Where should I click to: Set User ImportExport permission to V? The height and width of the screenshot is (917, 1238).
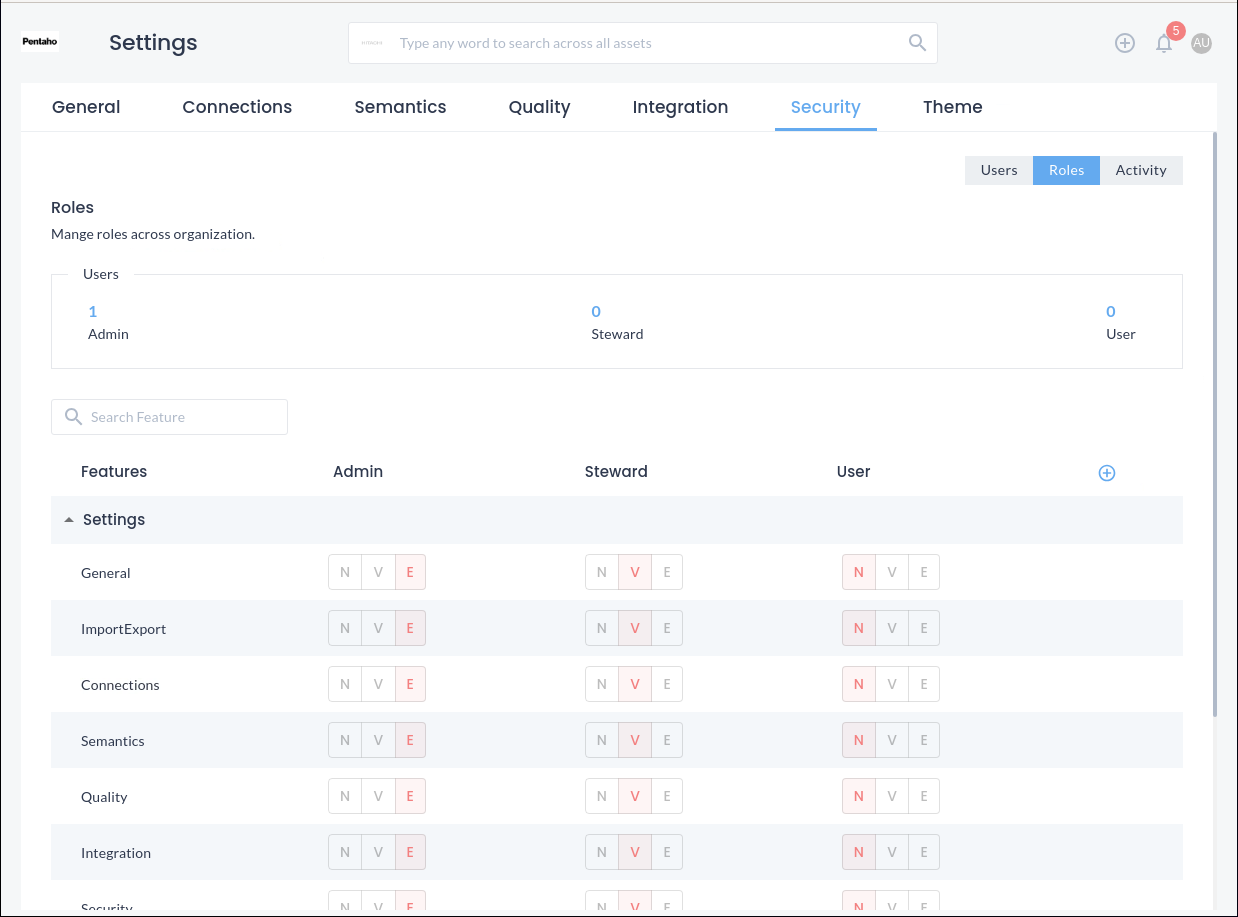click(891, 629)
